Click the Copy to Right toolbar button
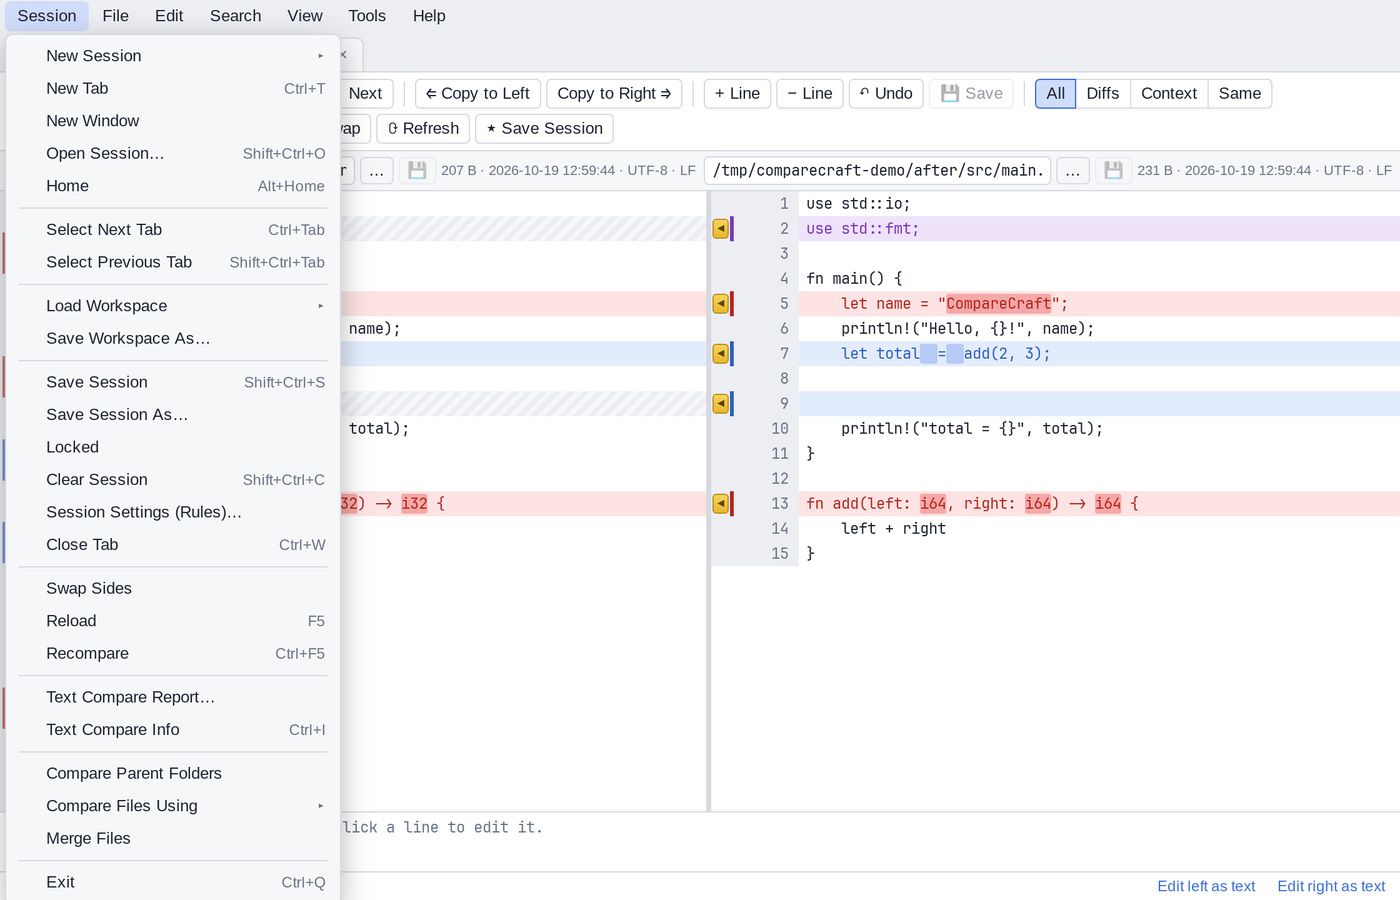The image size is (1400, 900). point(614,94)
